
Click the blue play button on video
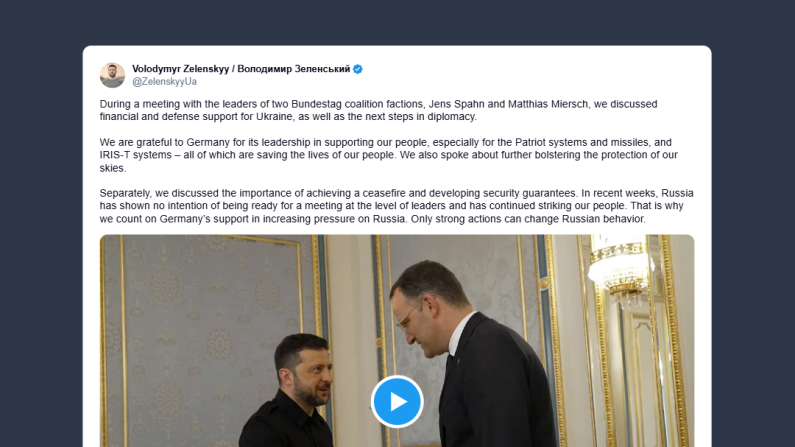[x=397, y=401]
